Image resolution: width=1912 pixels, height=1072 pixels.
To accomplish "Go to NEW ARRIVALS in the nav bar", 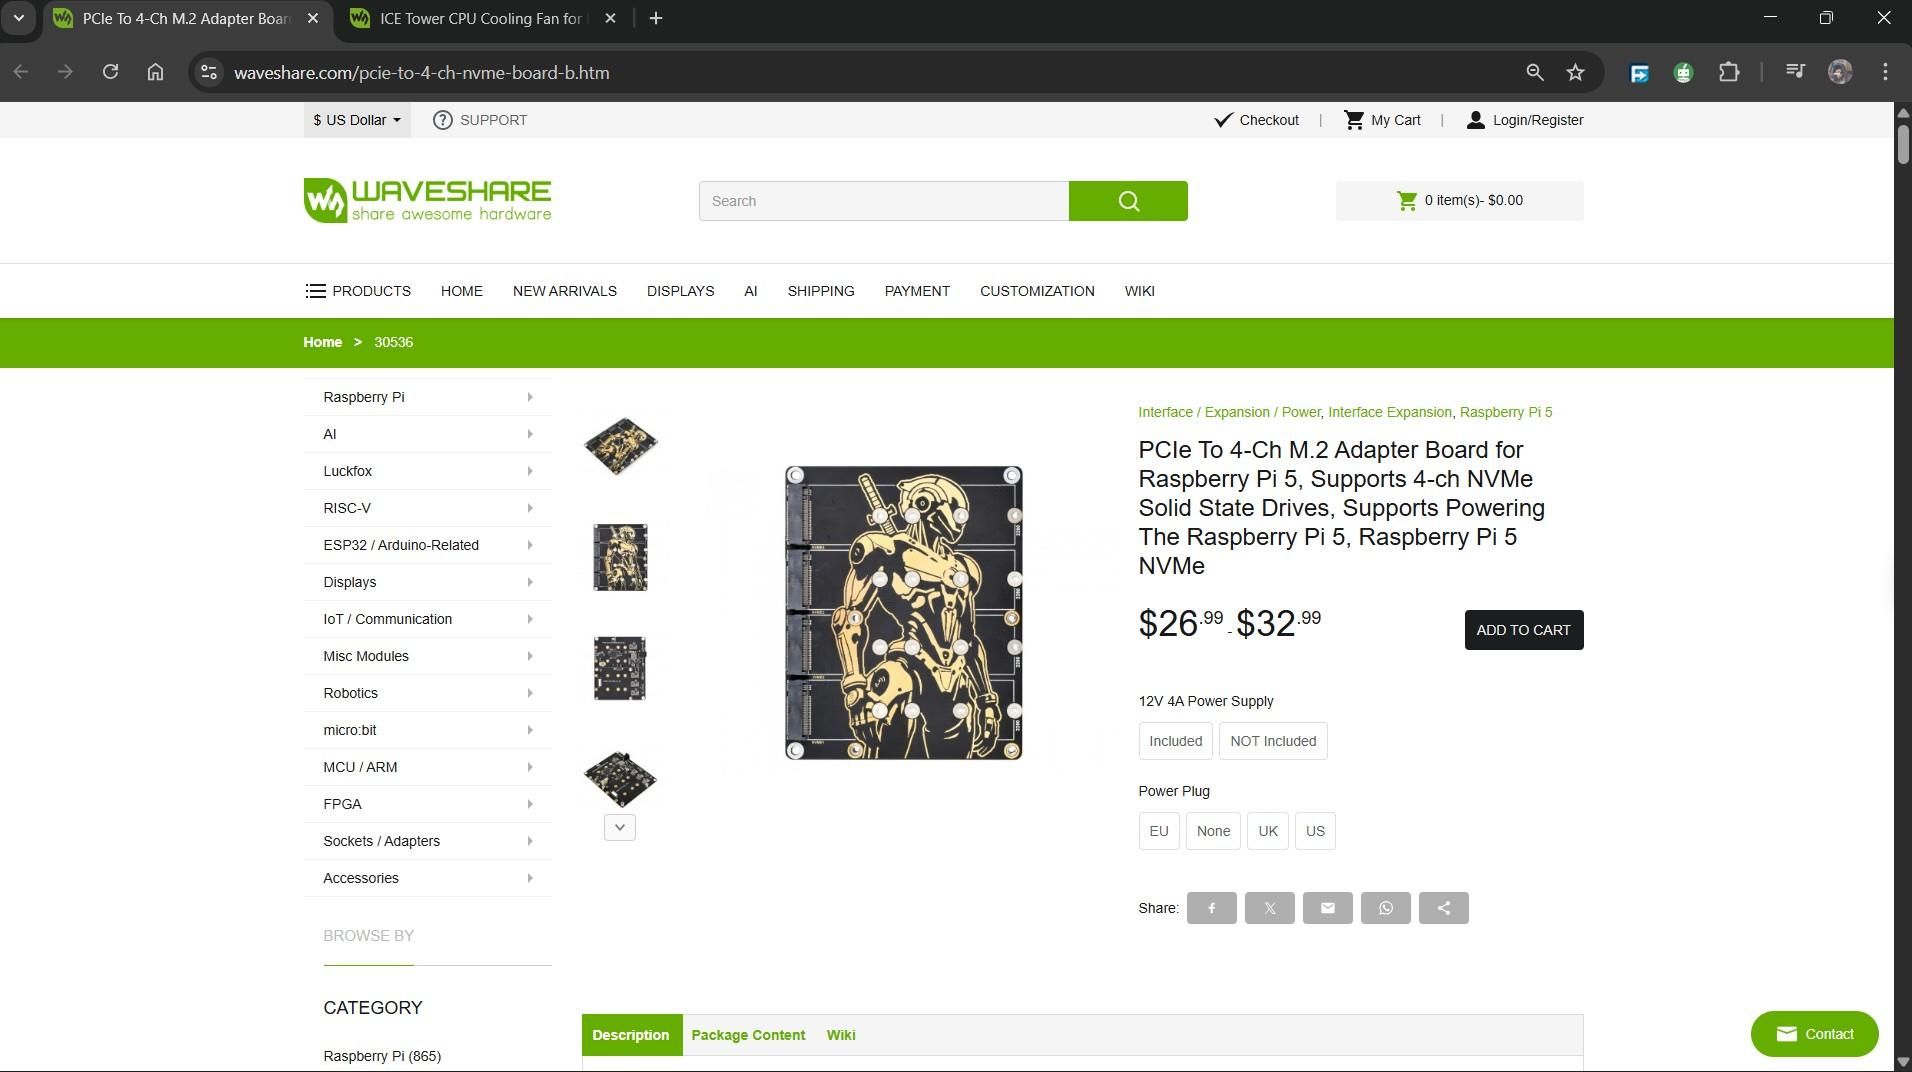I will (565, 291).
